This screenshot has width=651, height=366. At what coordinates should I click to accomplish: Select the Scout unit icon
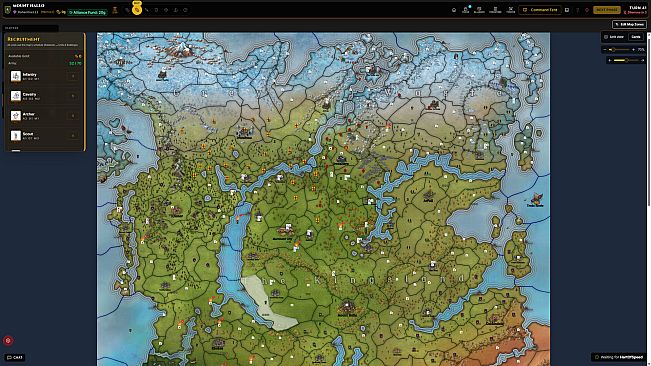(x=16, y=135)
